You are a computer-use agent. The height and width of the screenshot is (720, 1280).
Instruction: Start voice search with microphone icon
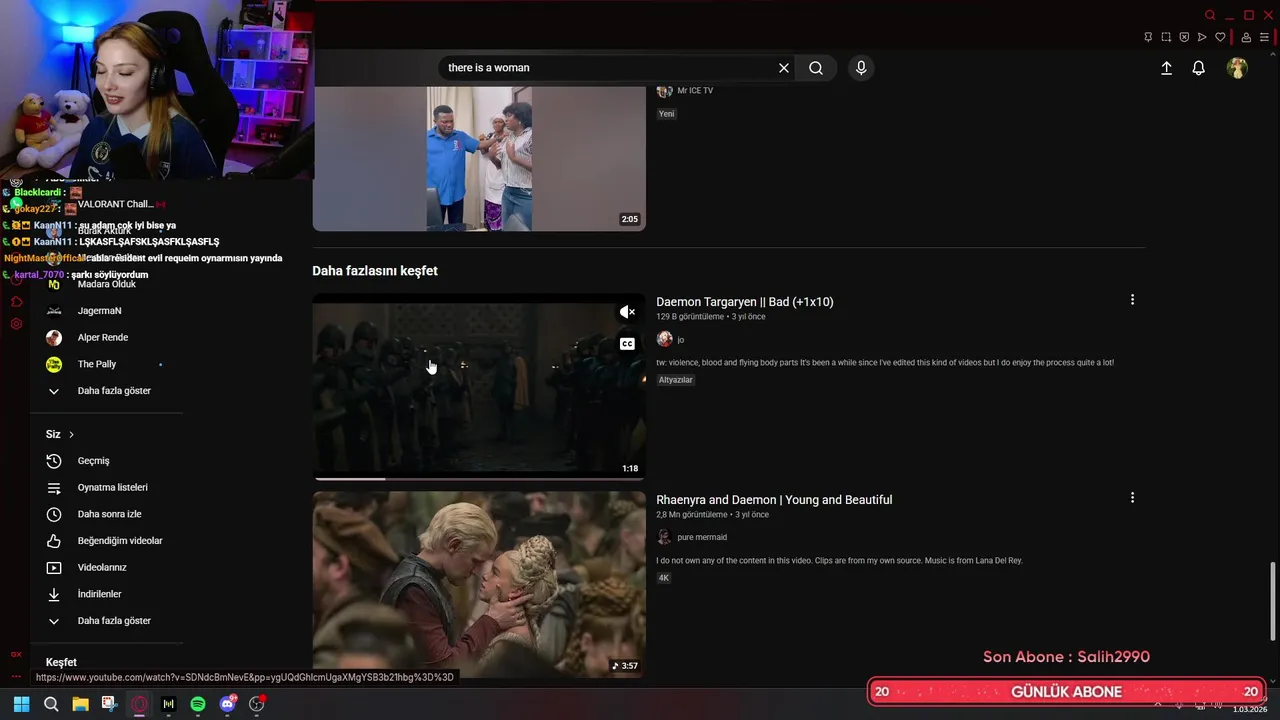[x=861, y=68]
